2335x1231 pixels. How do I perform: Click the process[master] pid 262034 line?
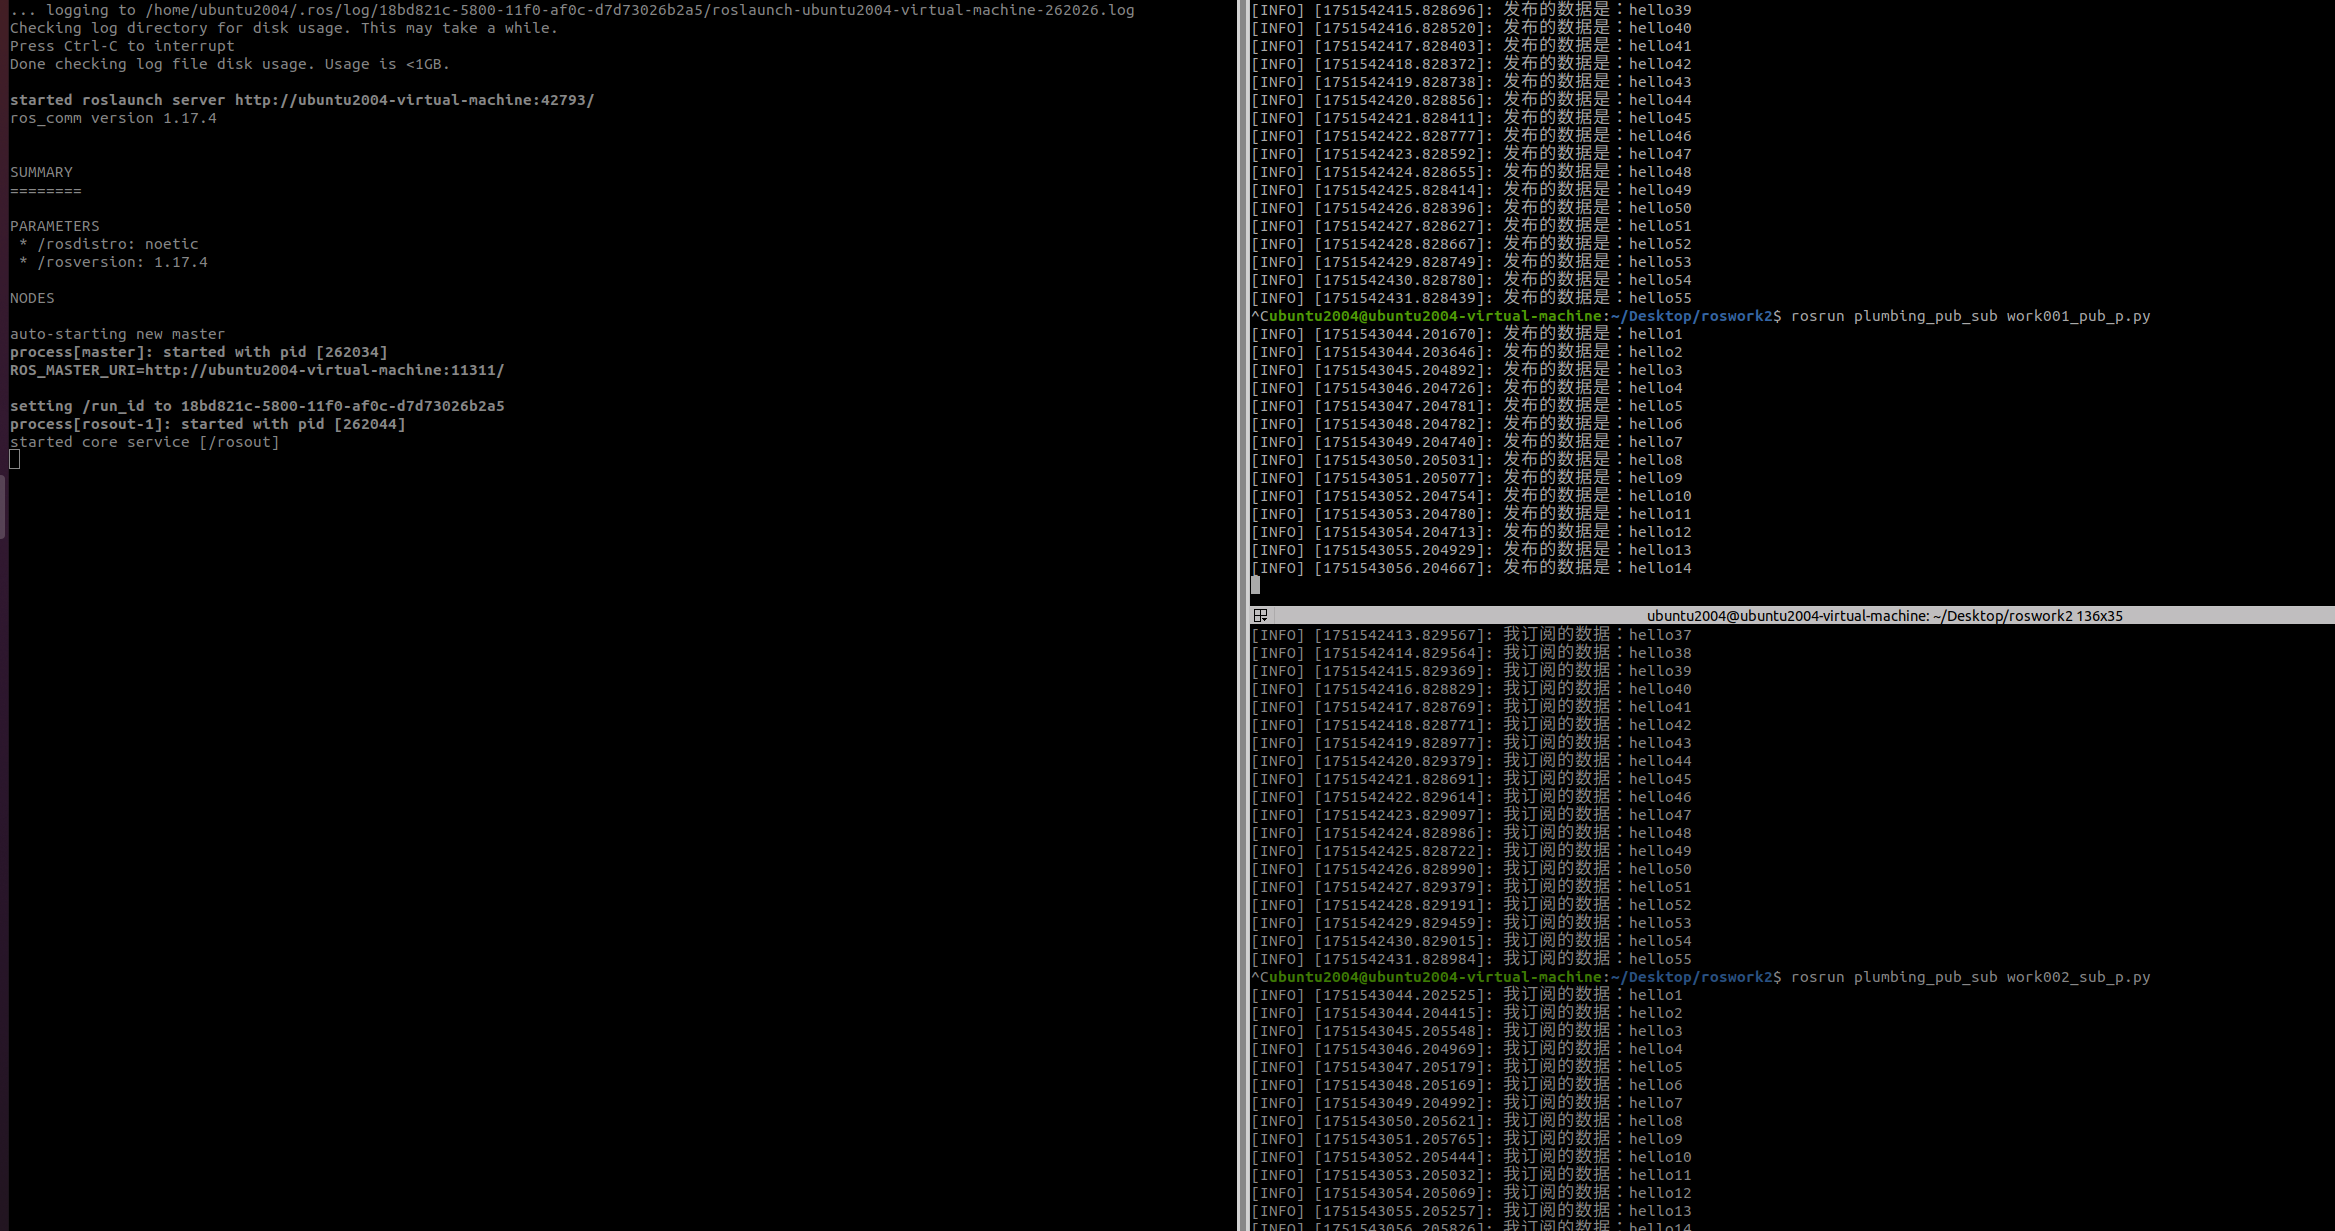coord(198,352)
